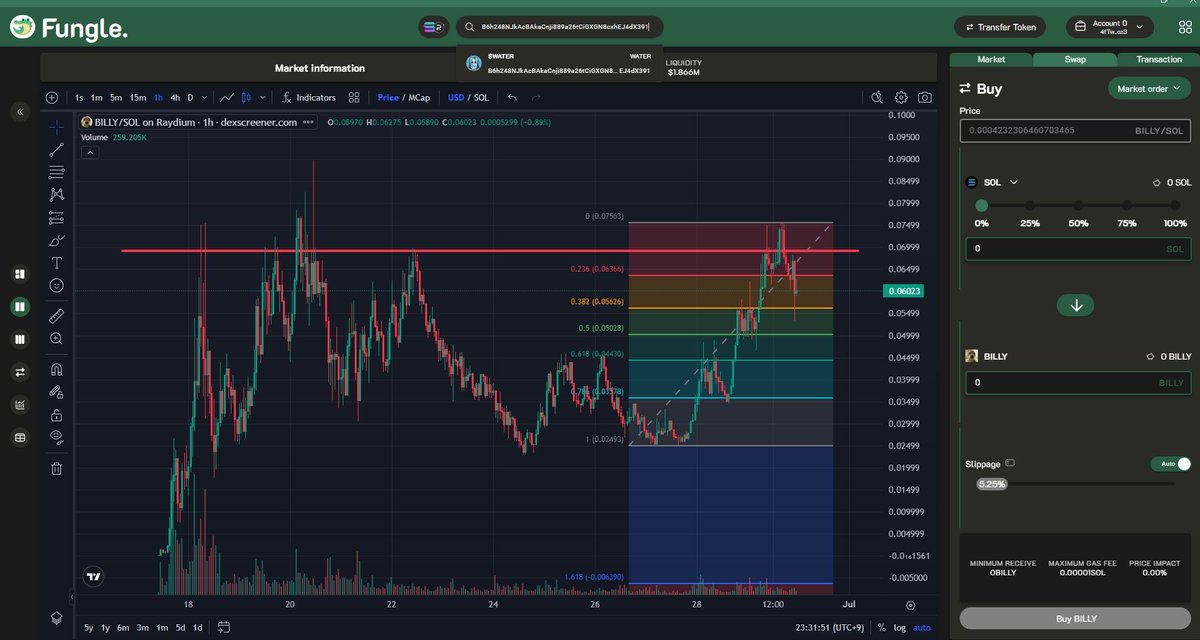Open the SOL token selector dropdown
The image size is (1200, 640).
click(x=992, y=183)
